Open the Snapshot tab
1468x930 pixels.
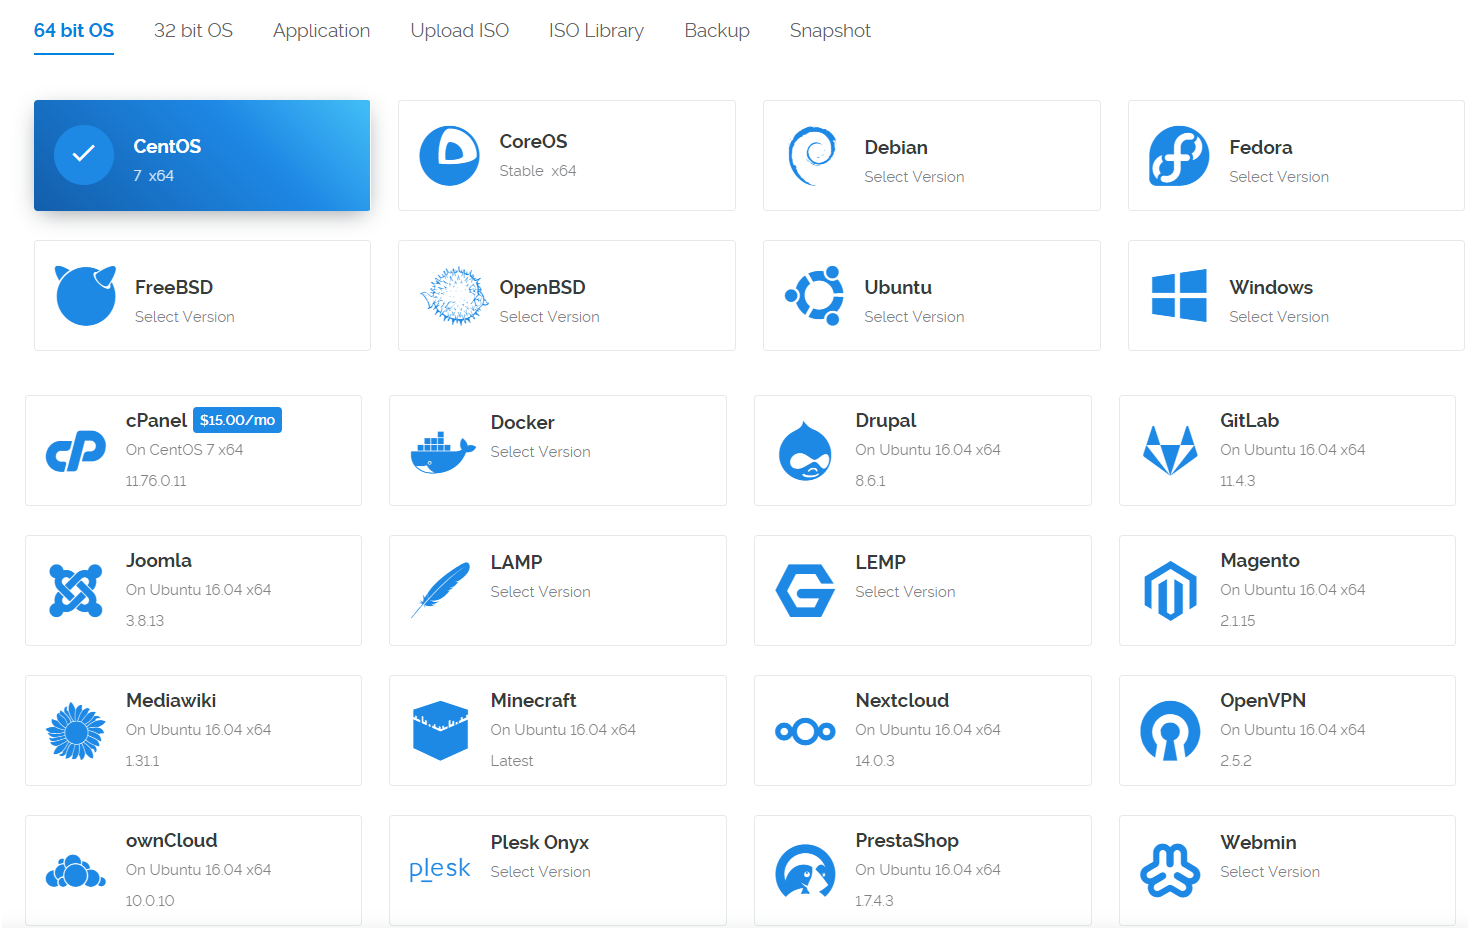click(x=830, y=31)
